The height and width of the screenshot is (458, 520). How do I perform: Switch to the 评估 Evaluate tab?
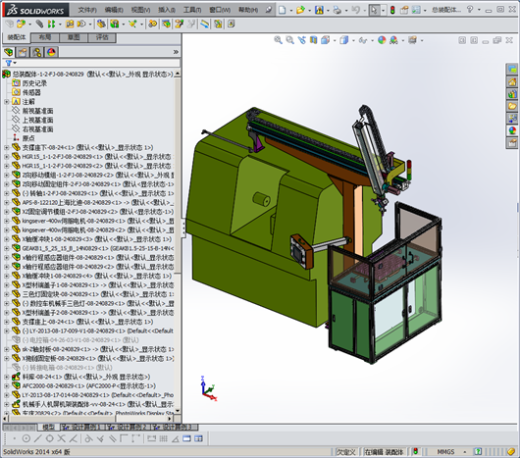click(x=102, y=37)
